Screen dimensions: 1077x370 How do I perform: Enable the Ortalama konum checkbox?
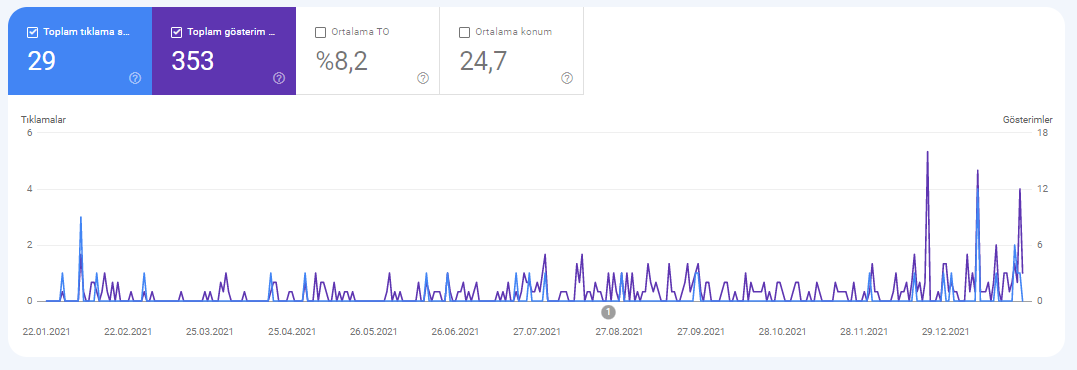click(x=464, y=32)
